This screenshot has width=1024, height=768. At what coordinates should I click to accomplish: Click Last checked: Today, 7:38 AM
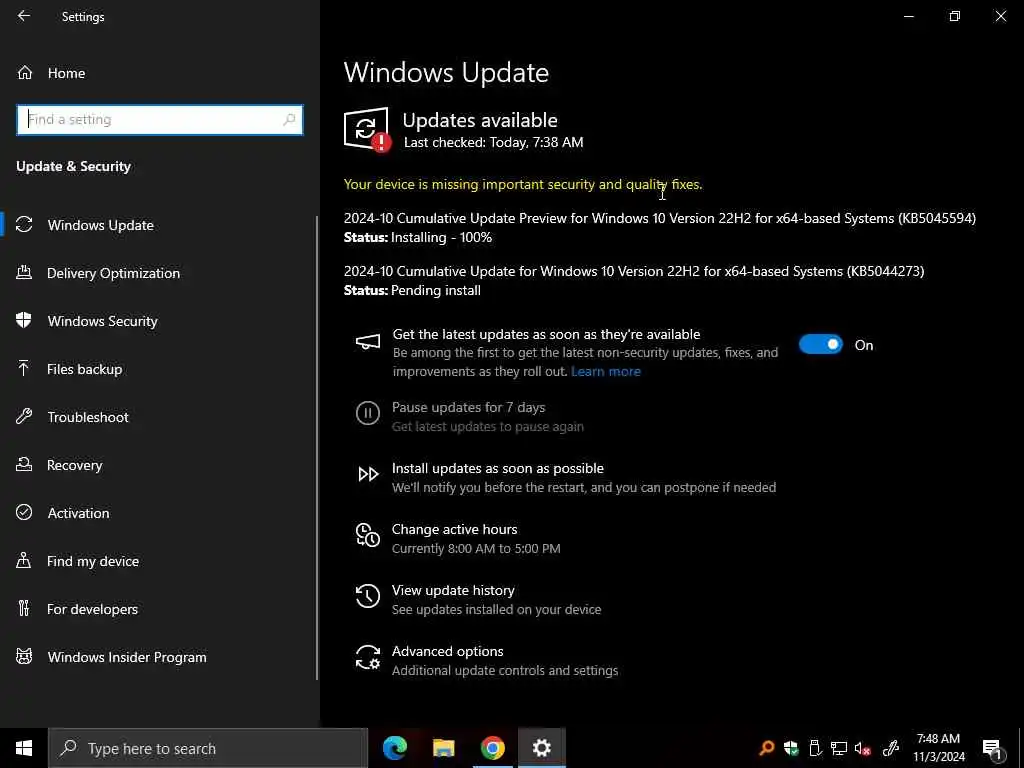pyautogui.click(x=493, y=142)
